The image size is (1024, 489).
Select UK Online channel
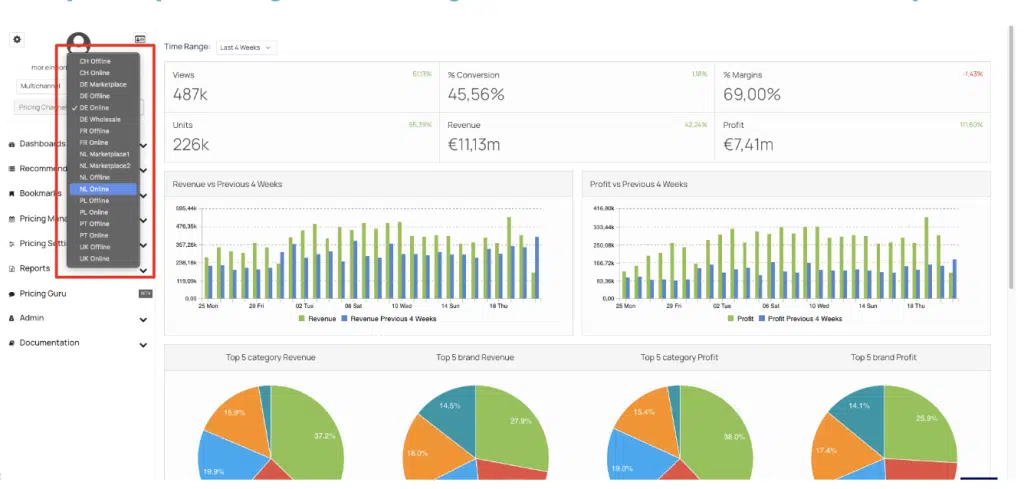[x=104, y=259]
